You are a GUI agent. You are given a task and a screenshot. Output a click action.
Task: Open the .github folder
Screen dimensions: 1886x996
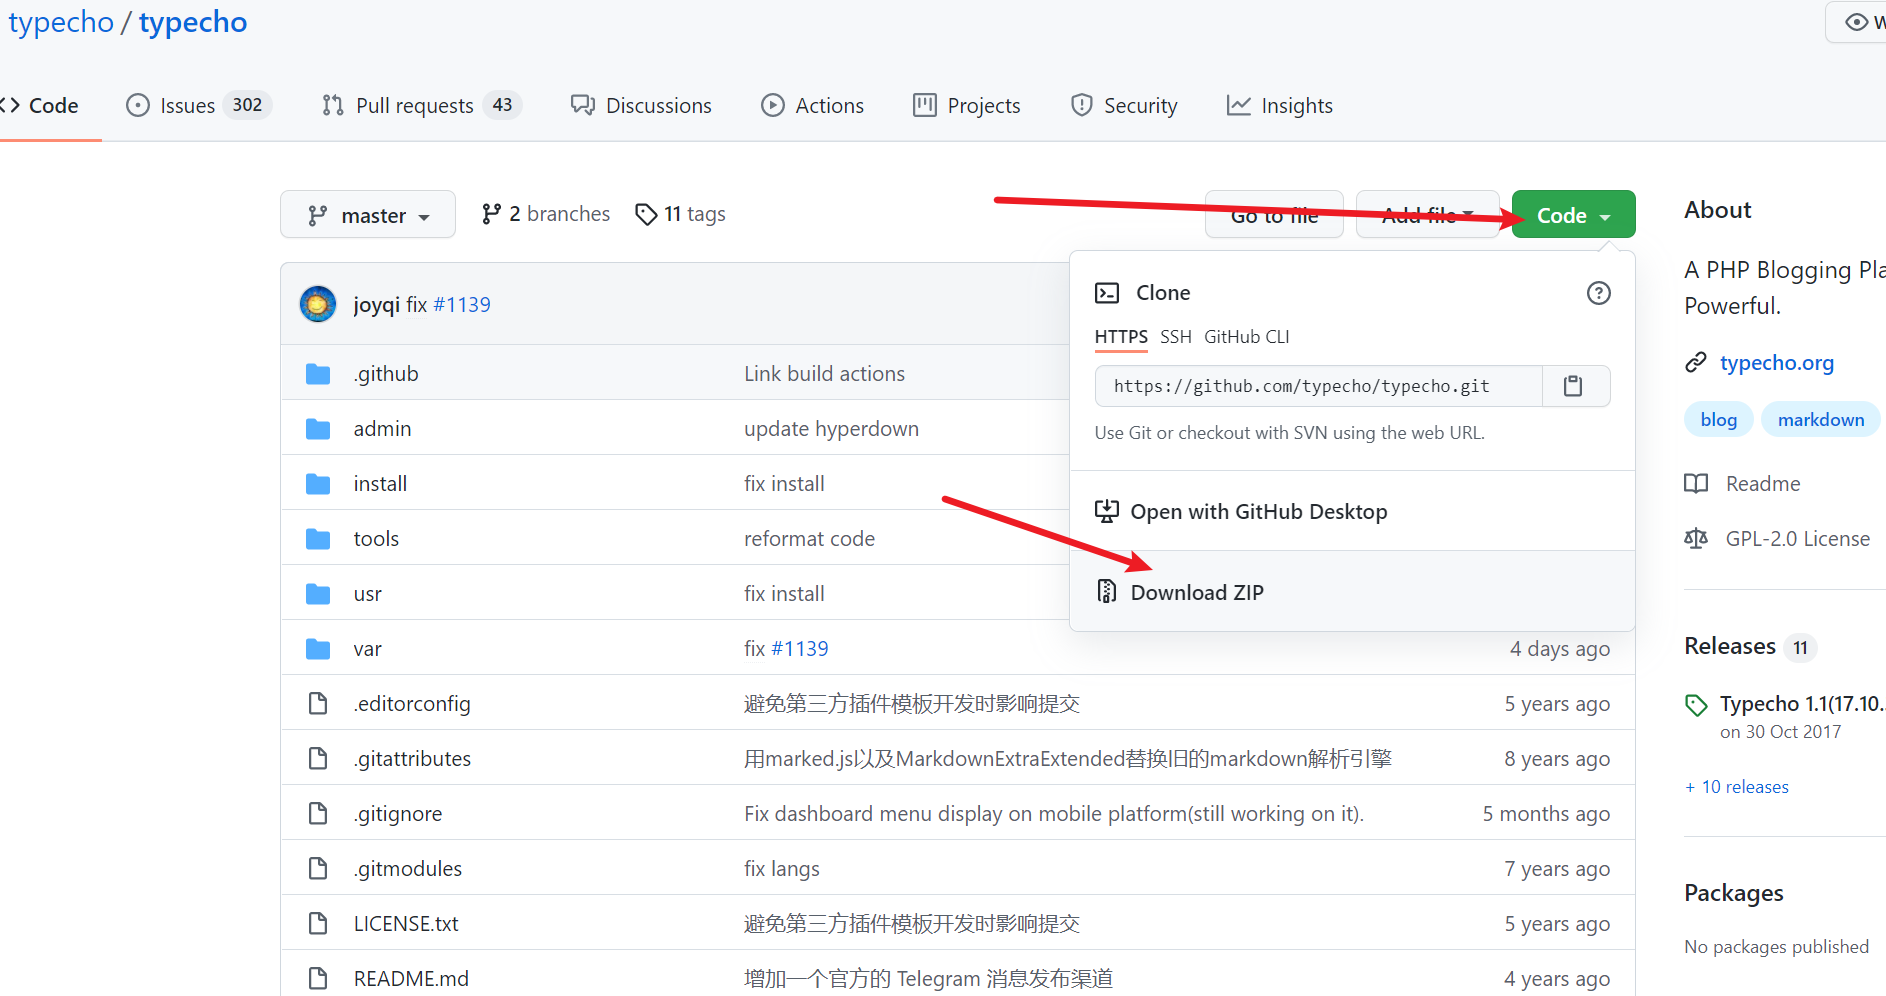click(x=386, y=374)
